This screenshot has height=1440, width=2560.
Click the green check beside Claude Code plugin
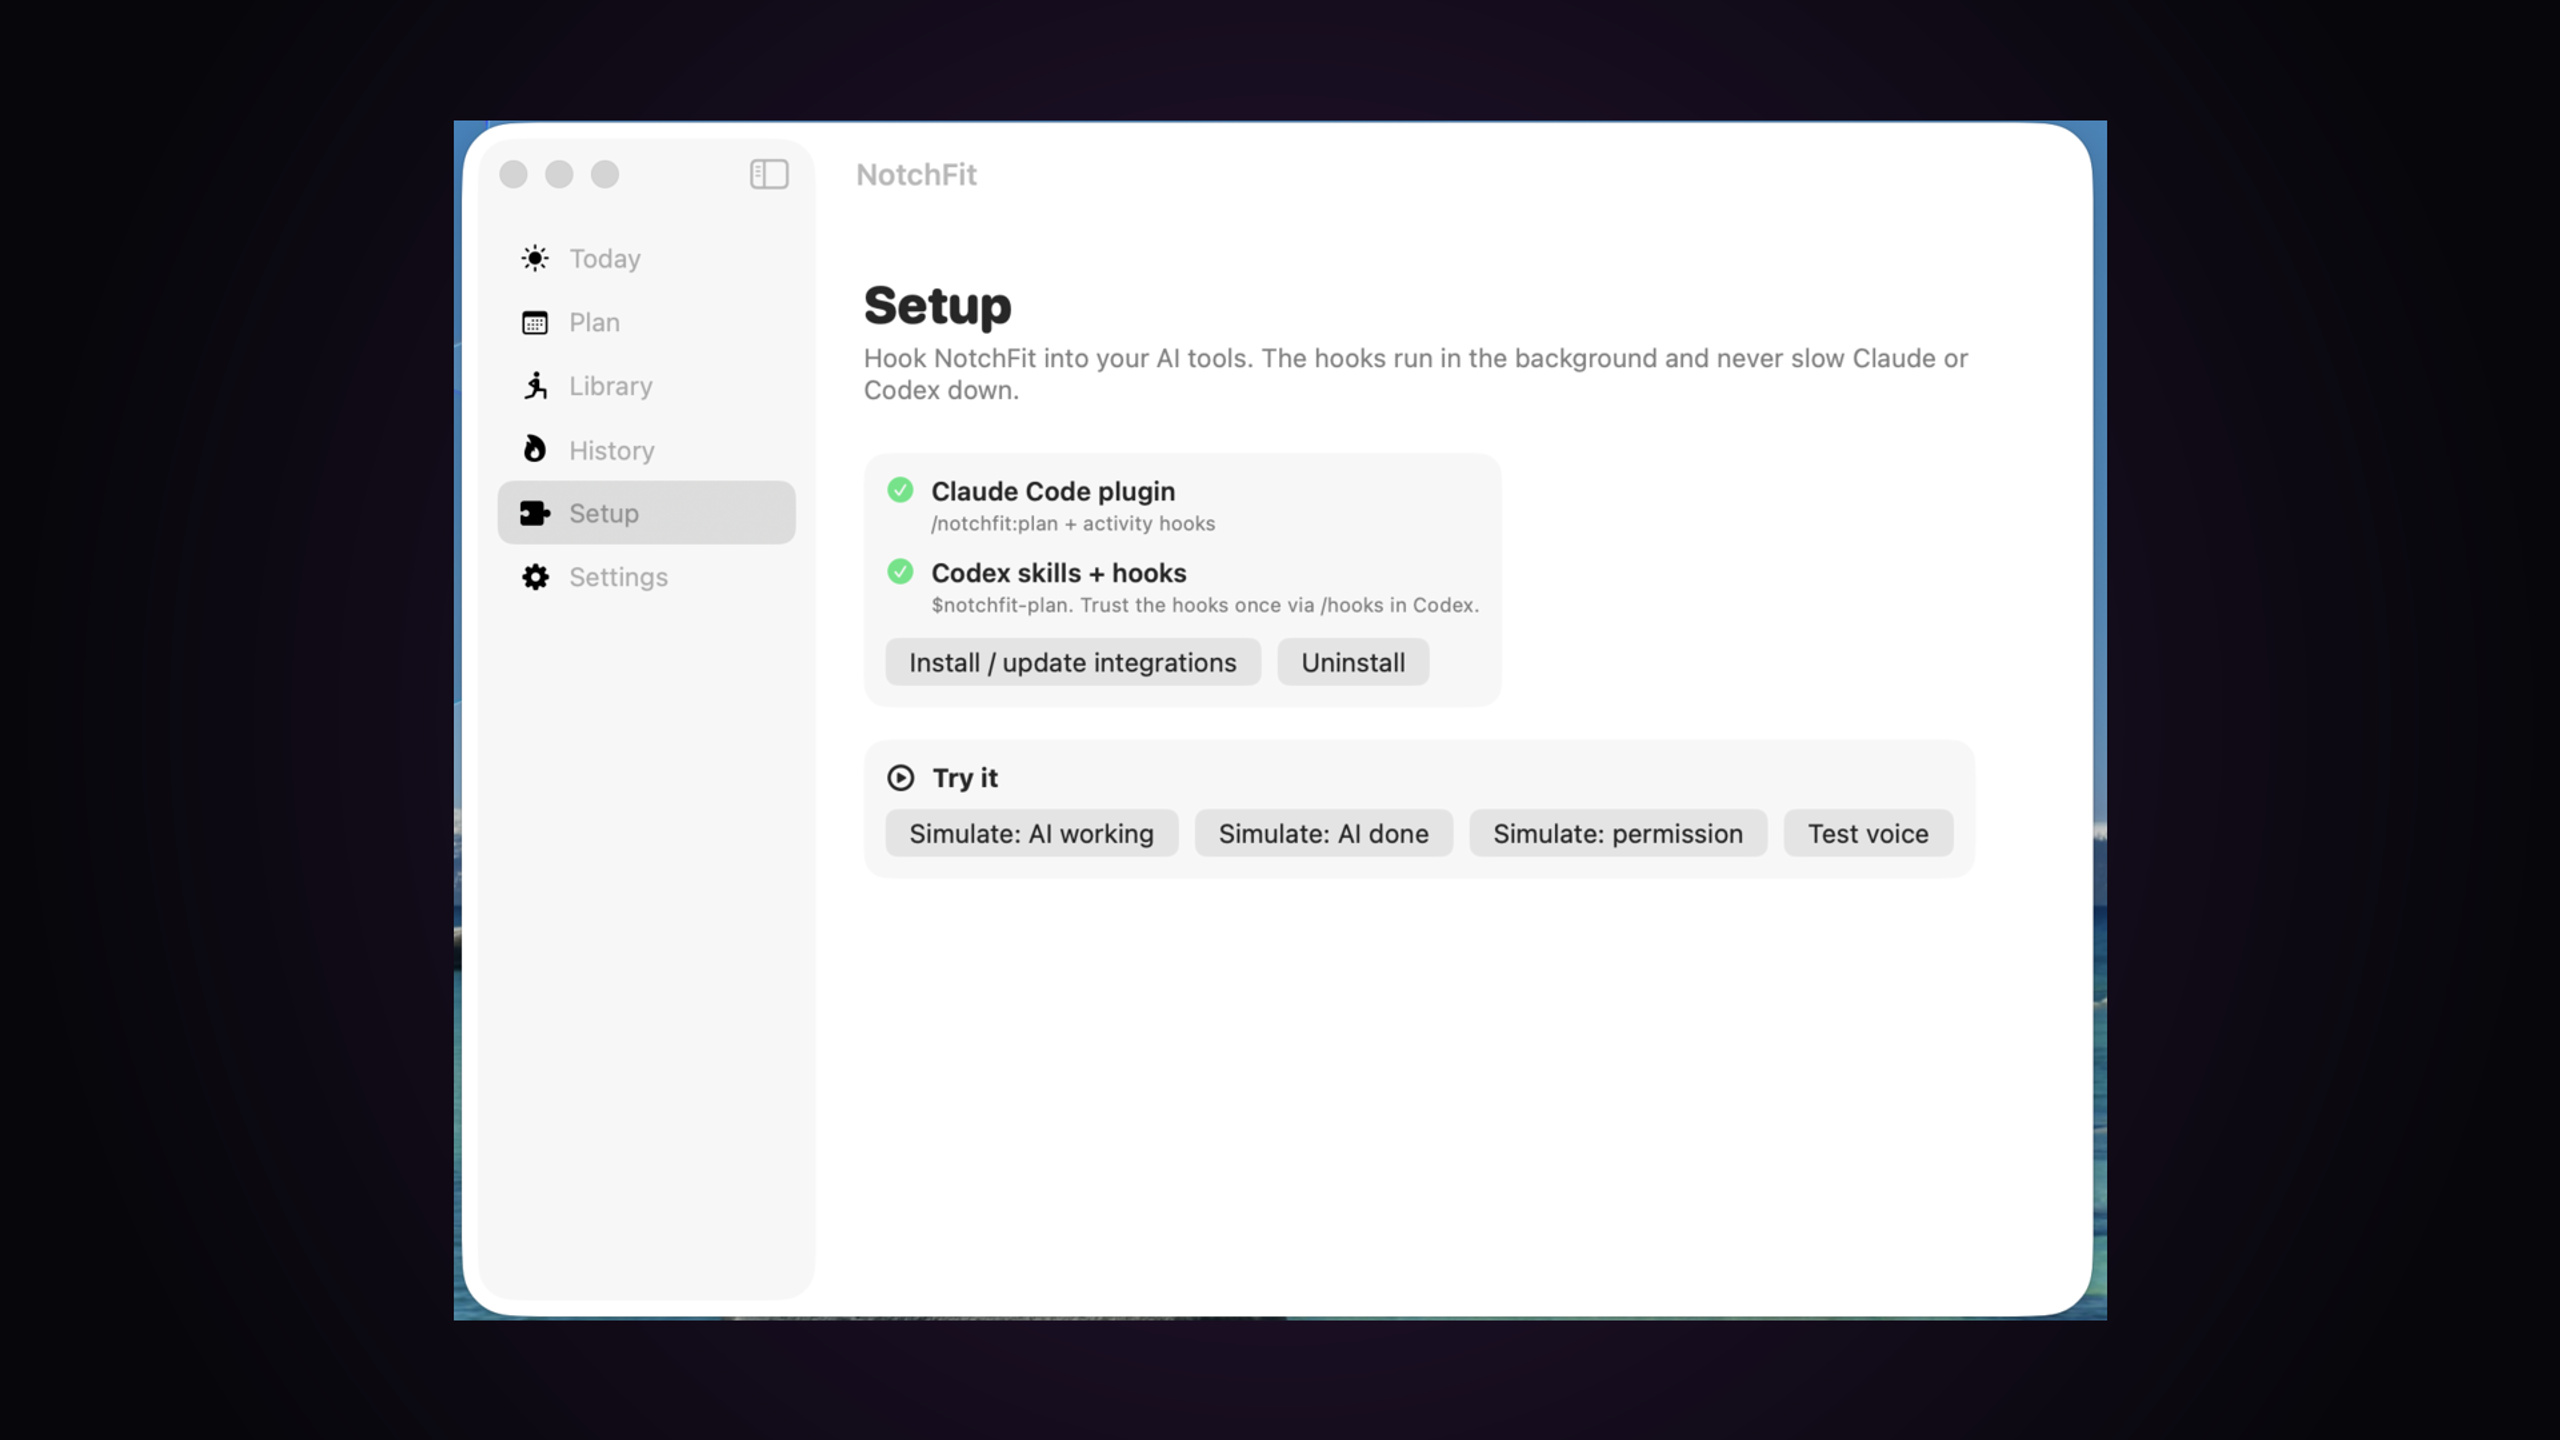click(900, 490)
